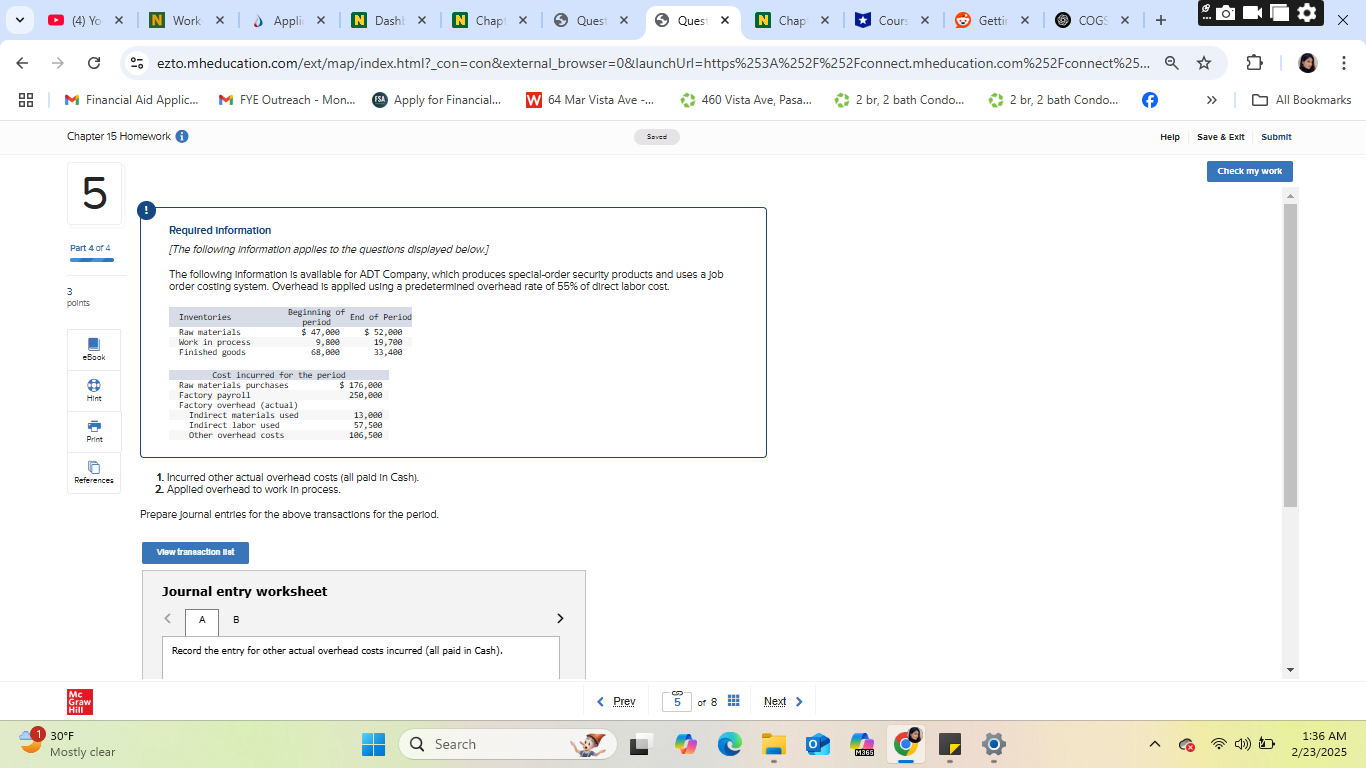
Task: Click the browser profile avatar icon
Action: tap(1307, 62)
